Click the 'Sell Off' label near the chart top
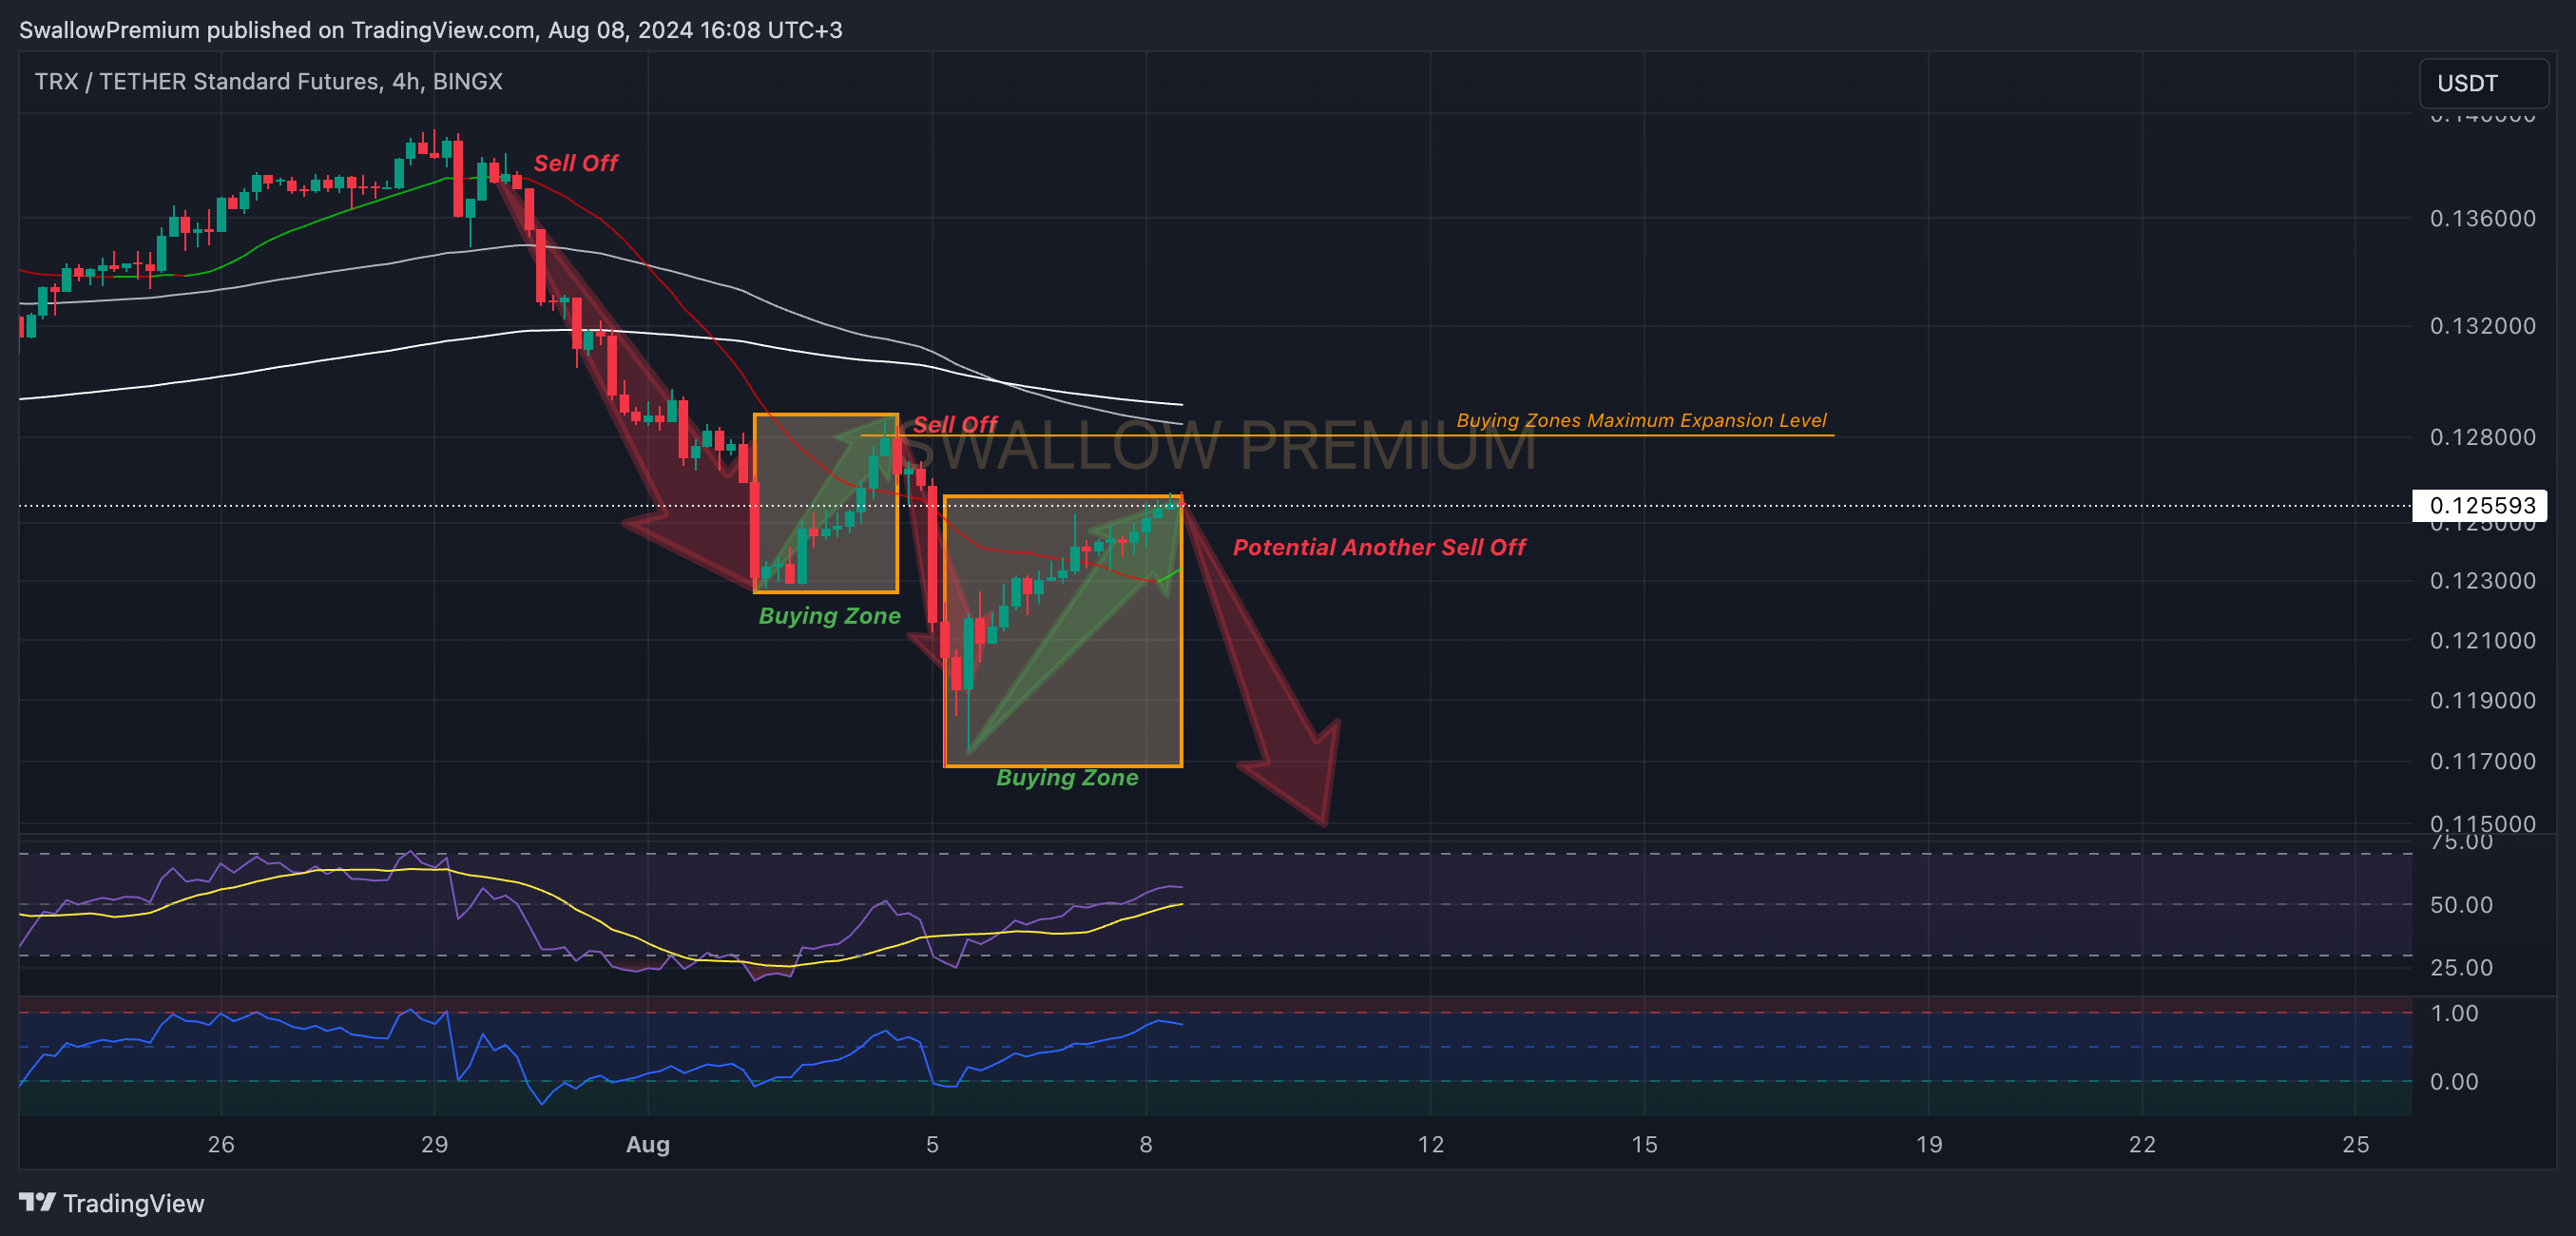Image resolution: width=2576 pixels, height=1236 pixels. 575,163
